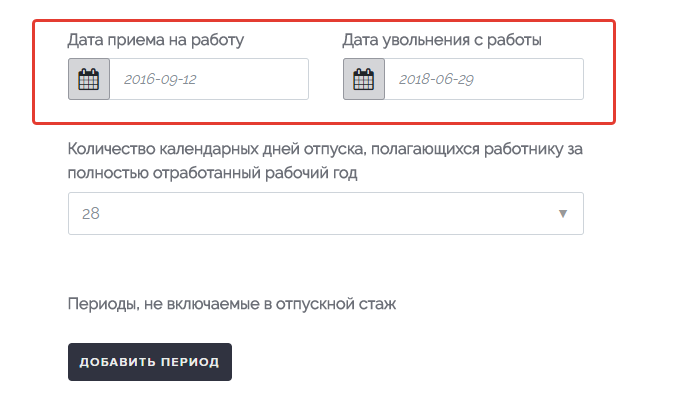691x415 pixels.
Task: Click the dropdown arrow in the vacation days selector
Action: 563,214
